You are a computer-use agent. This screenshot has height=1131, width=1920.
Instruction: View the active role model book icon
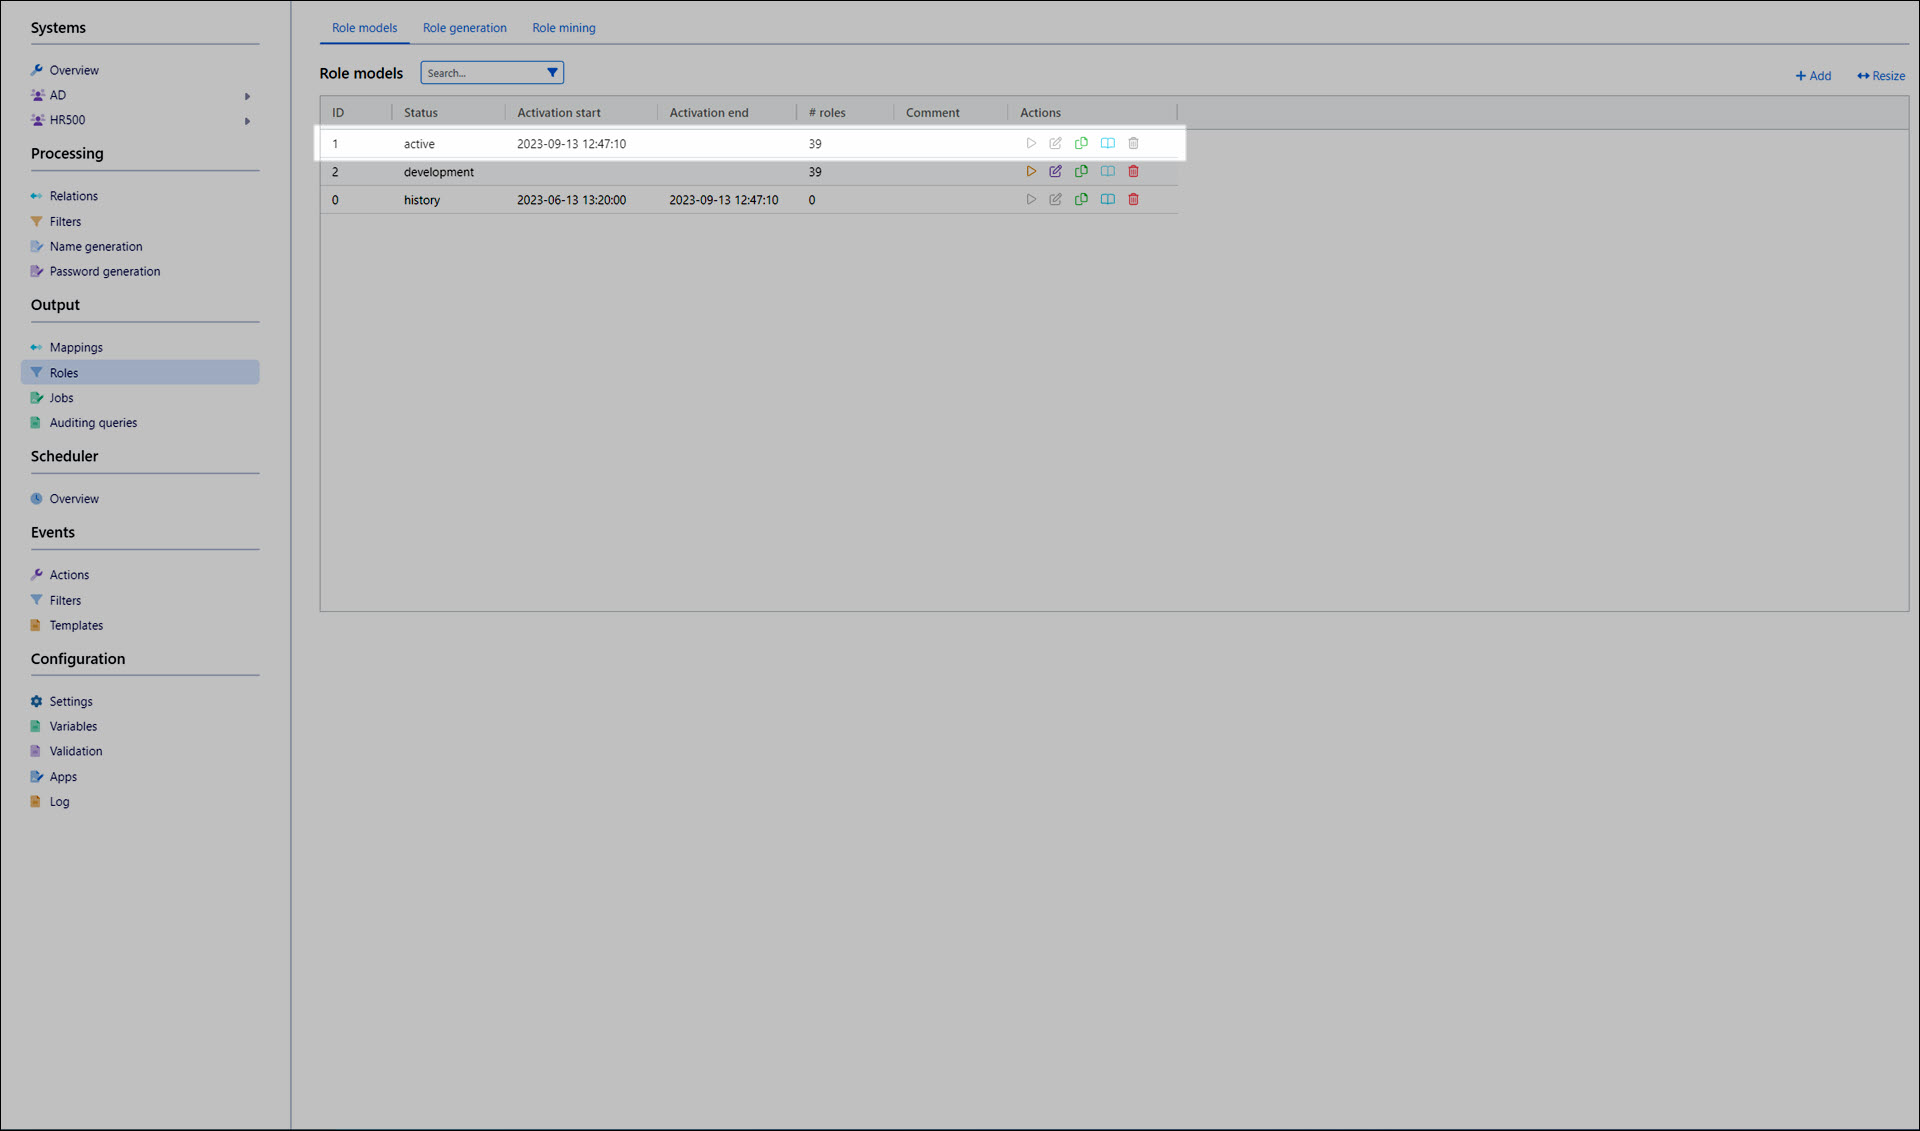[1107, 144]
